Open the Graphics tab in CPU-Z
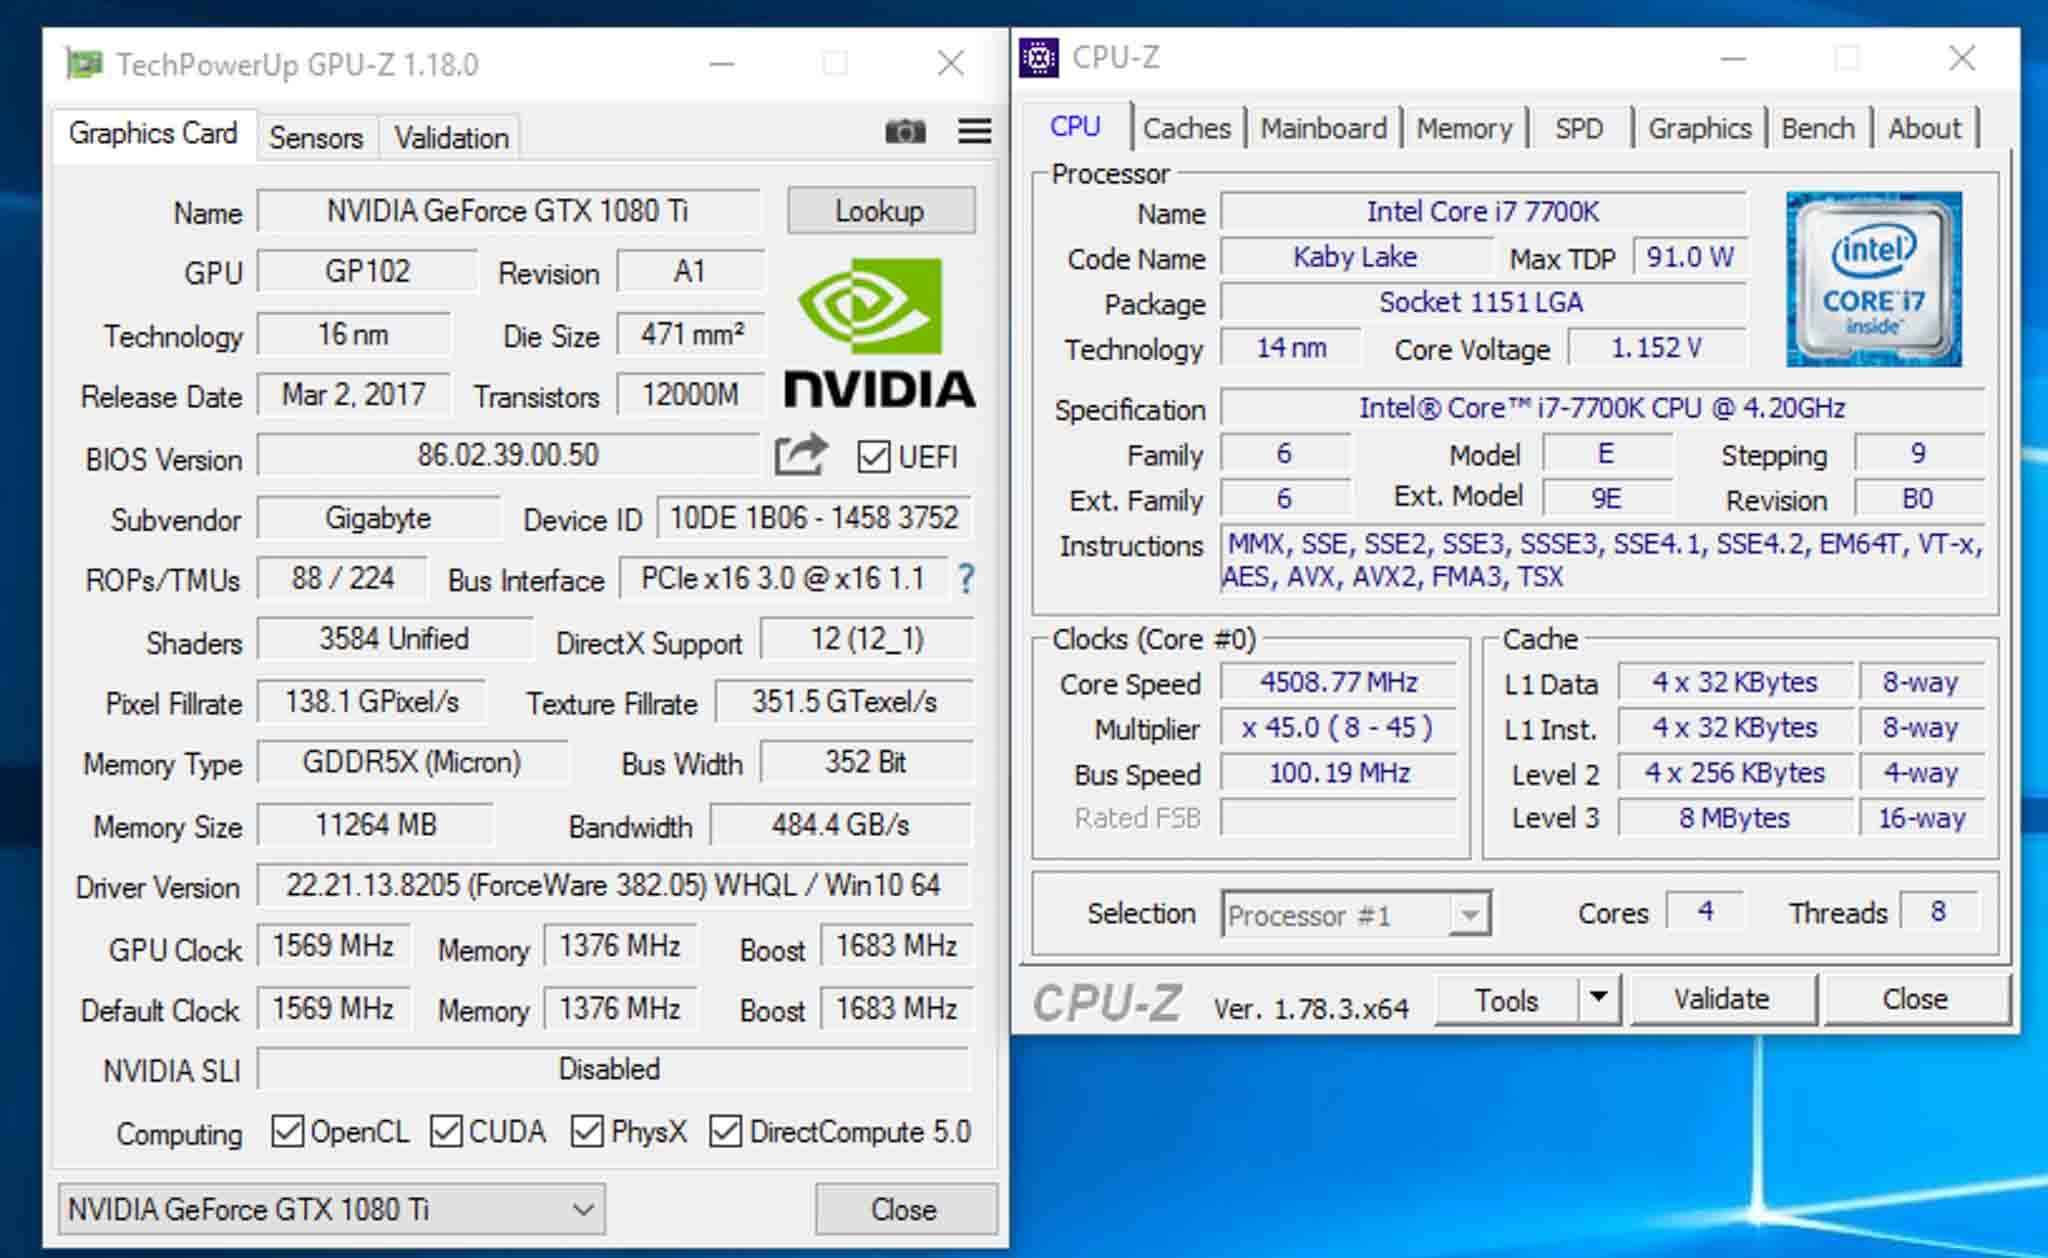Screen dimensions: 2048x1258 tap(1700, 128)
